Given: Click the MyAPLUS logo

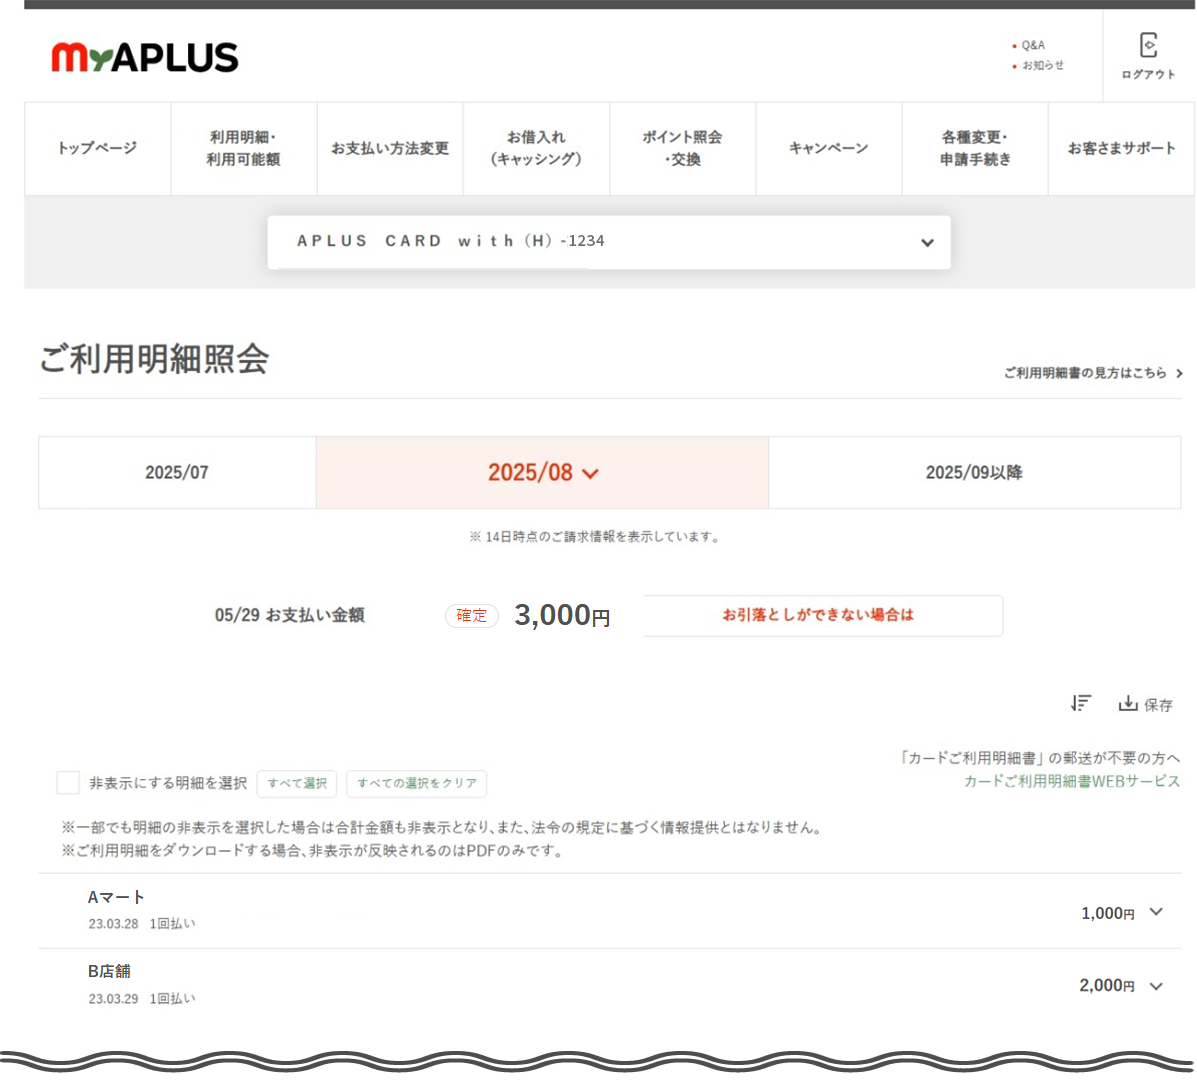Looking at the screenshot, I should [x=145, y=58].
